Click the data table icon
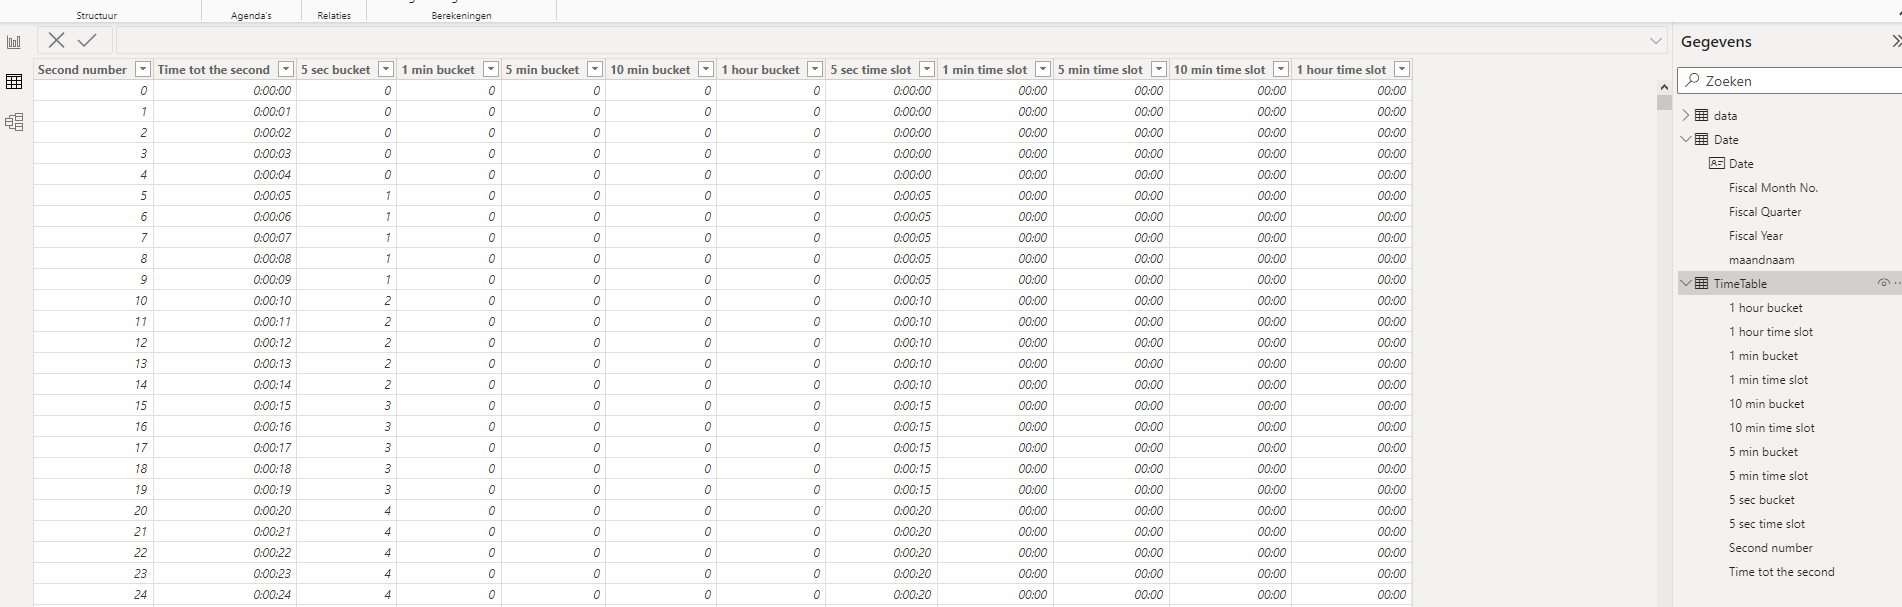This screenshot has height=607, width=1902. point(1702,115)
